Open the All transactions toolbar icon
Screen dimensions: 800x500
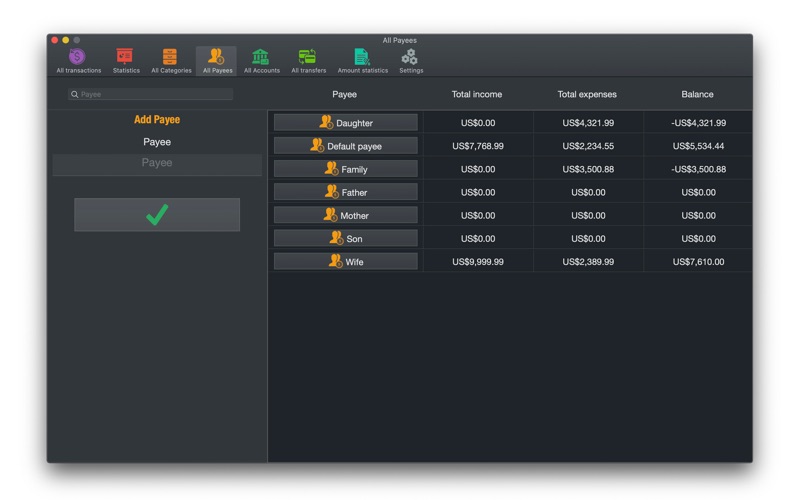[x=78, y=61]
